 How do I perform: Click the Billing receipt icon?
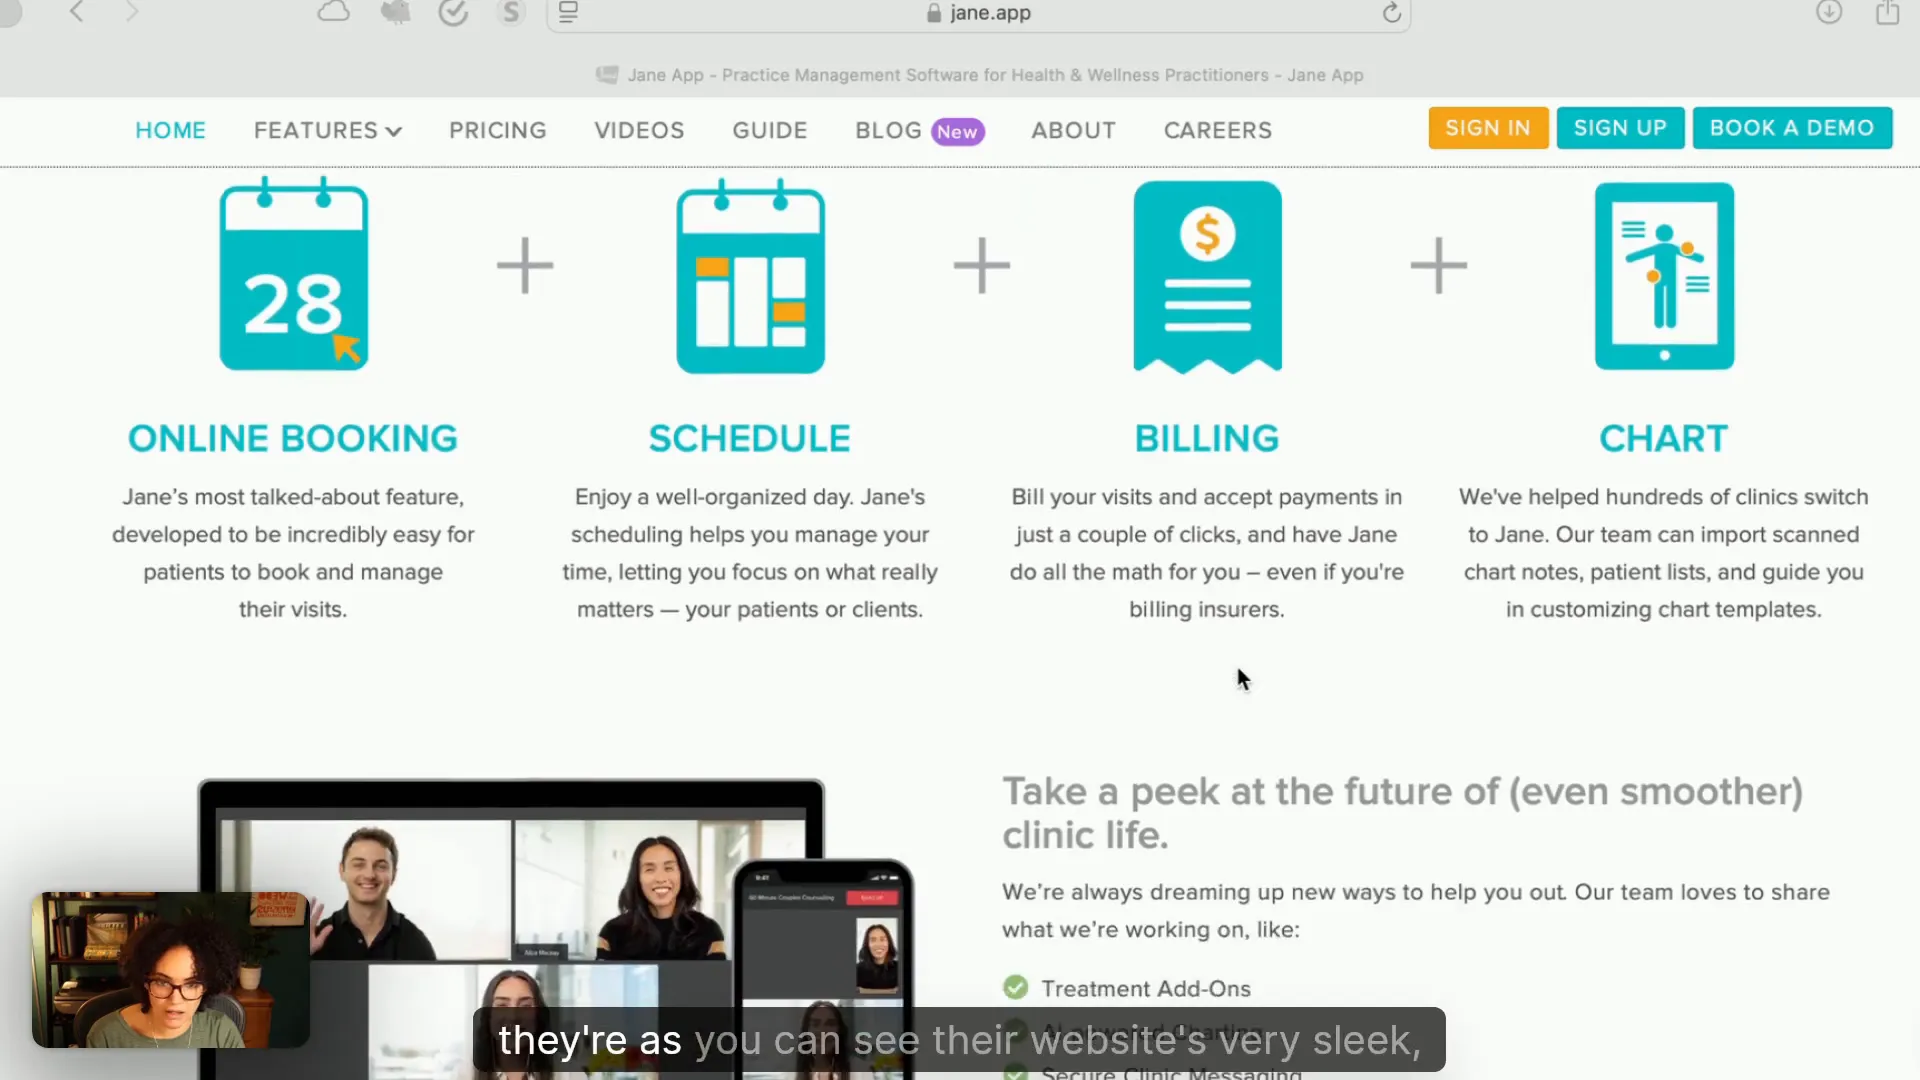click(1207, 277)
